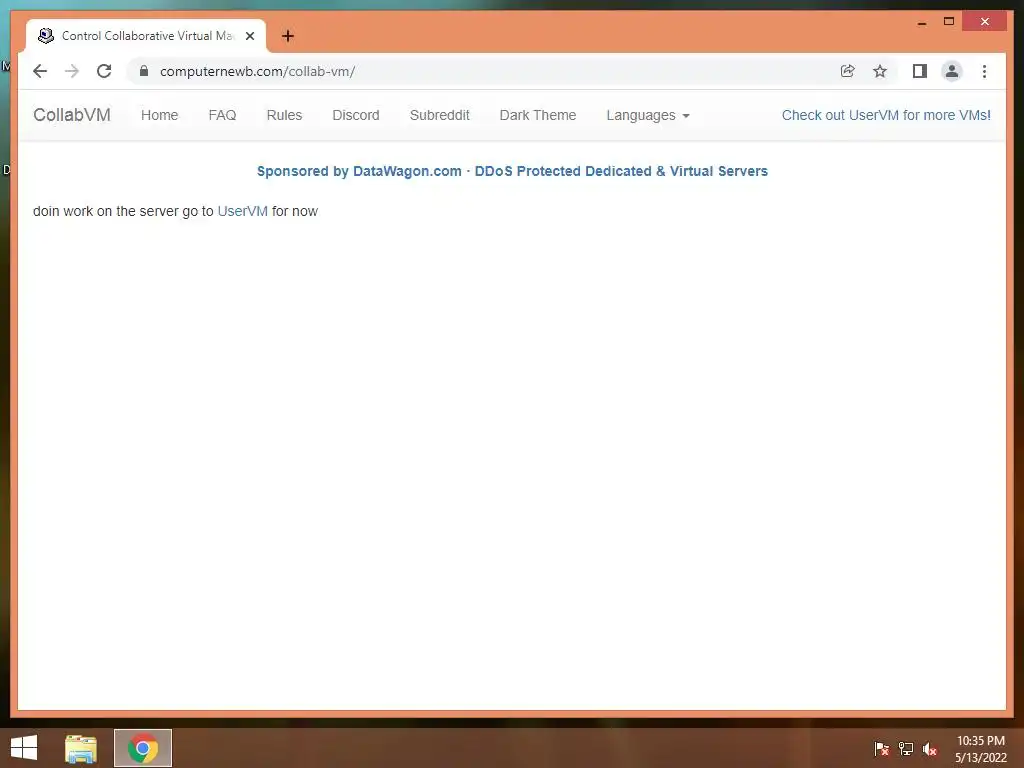This screenshot has height=768, width=1024.
Task: Bookmark this page with the star icon
Action: (x=880, y=71)
